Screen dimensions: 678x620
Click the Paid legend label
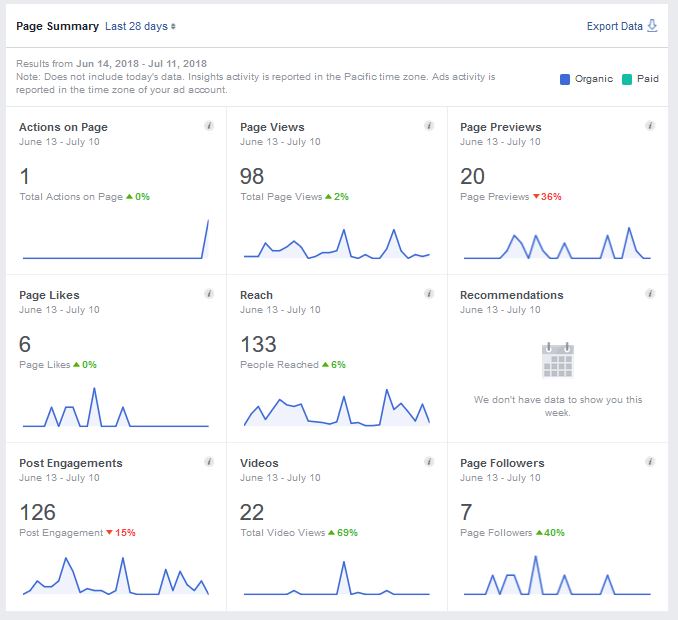[x=648, y=79]
